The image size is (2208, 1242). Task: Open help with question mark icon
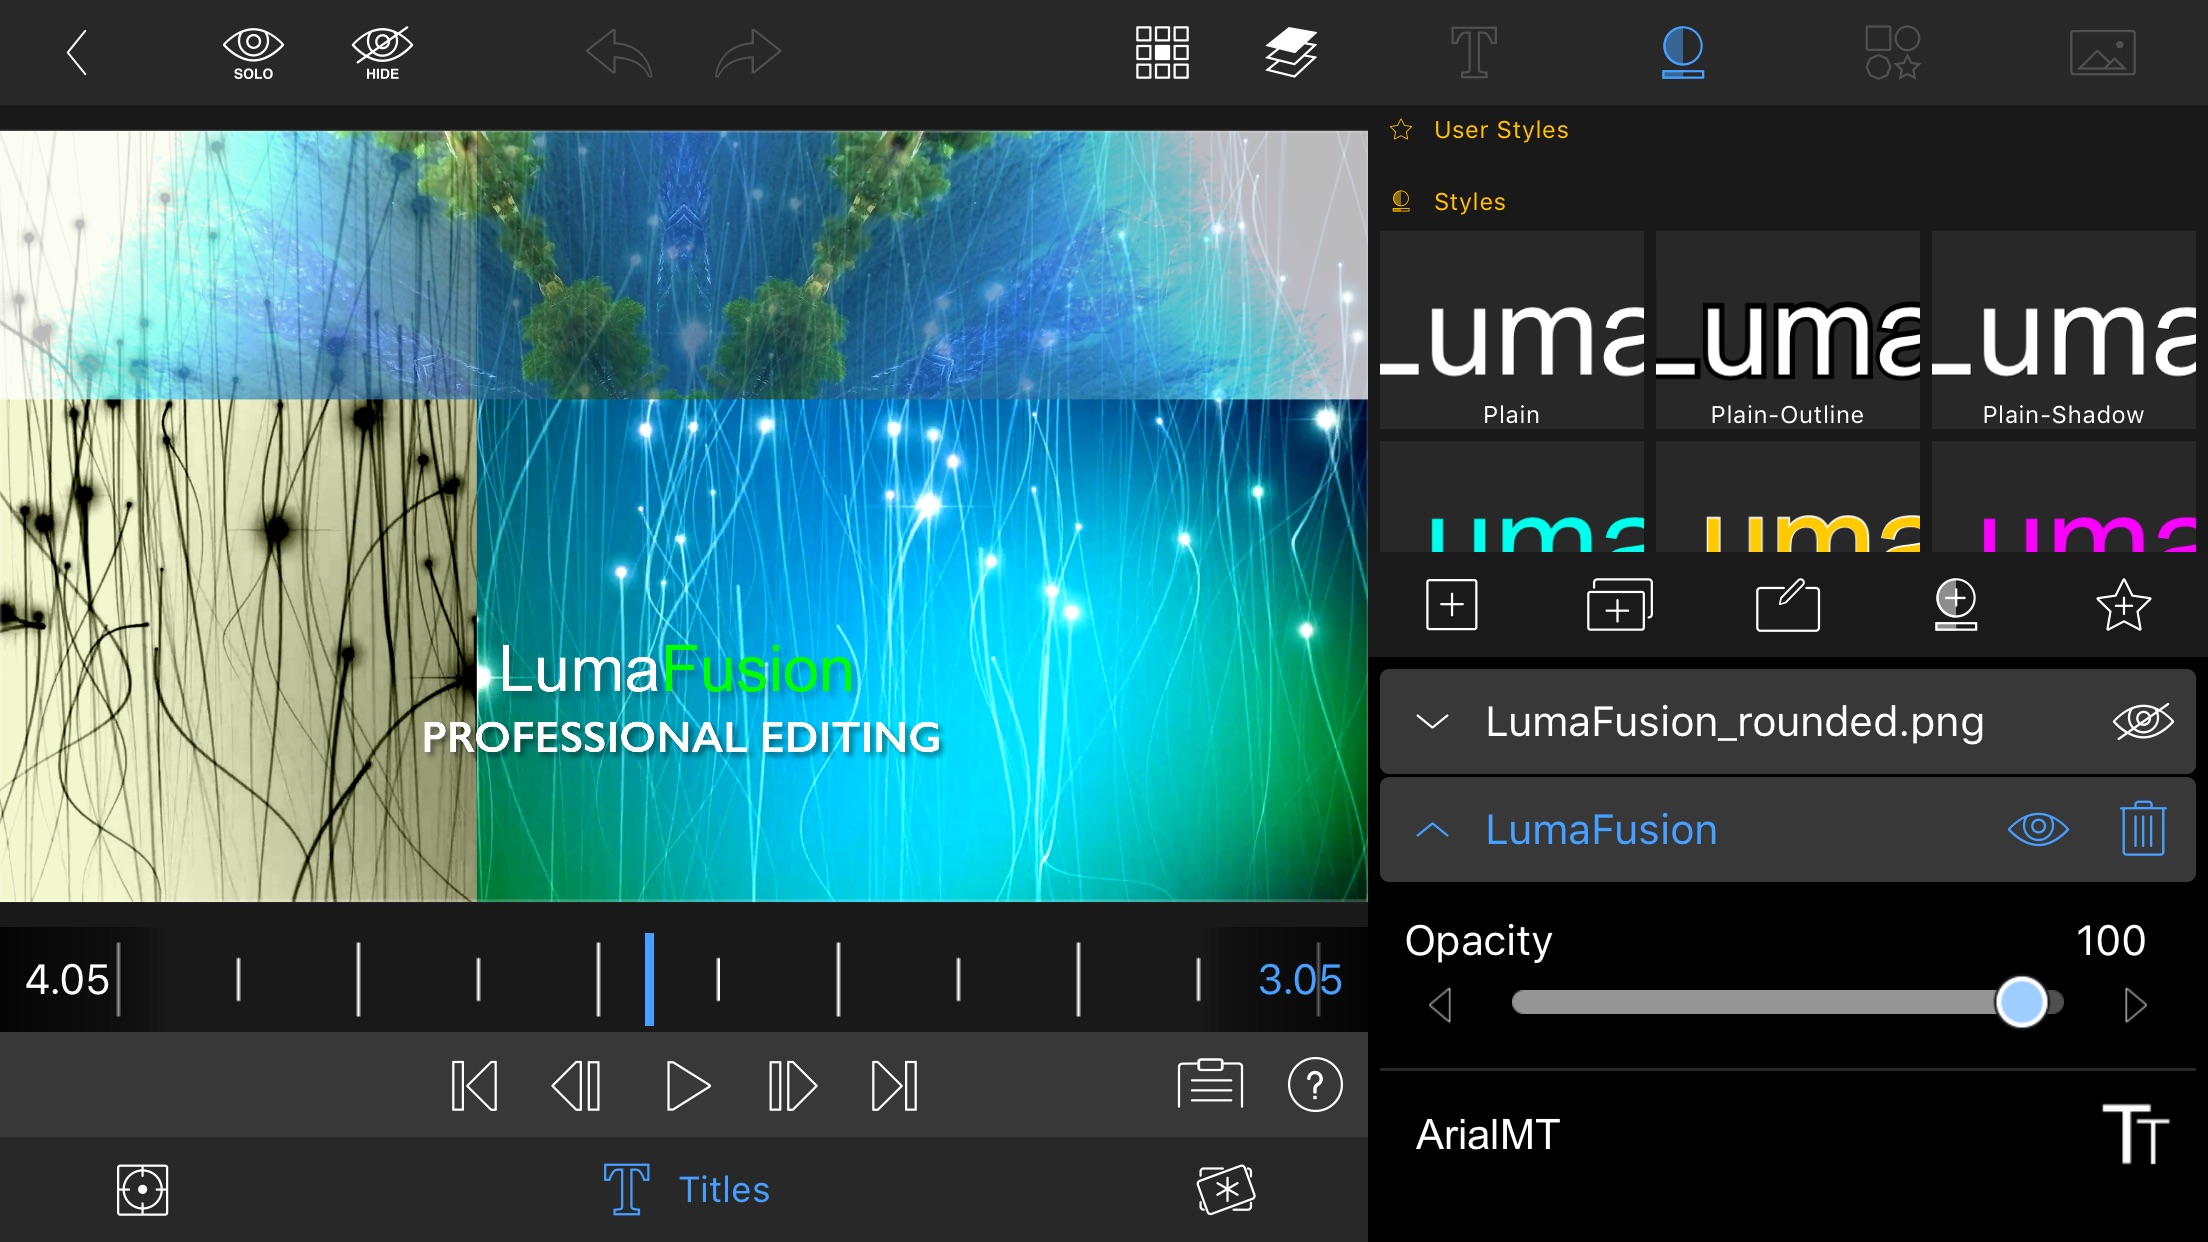pos(1315,1085)
